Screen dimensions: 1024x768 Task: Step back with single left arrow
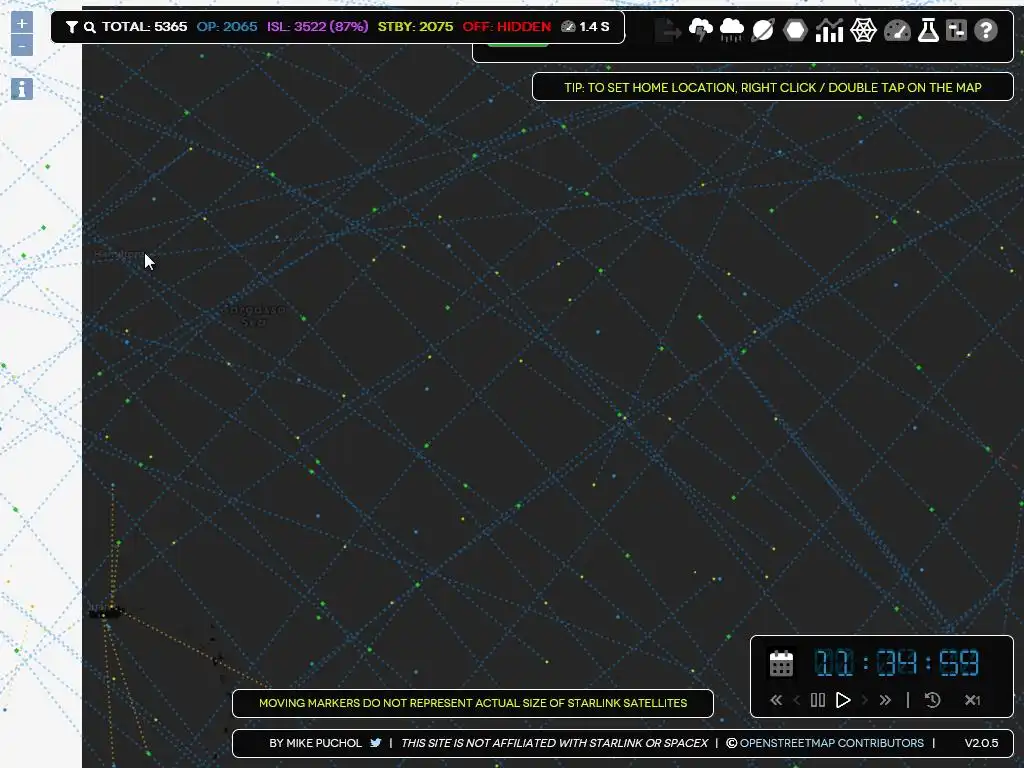pyautogui.click(x=797, y=700)
